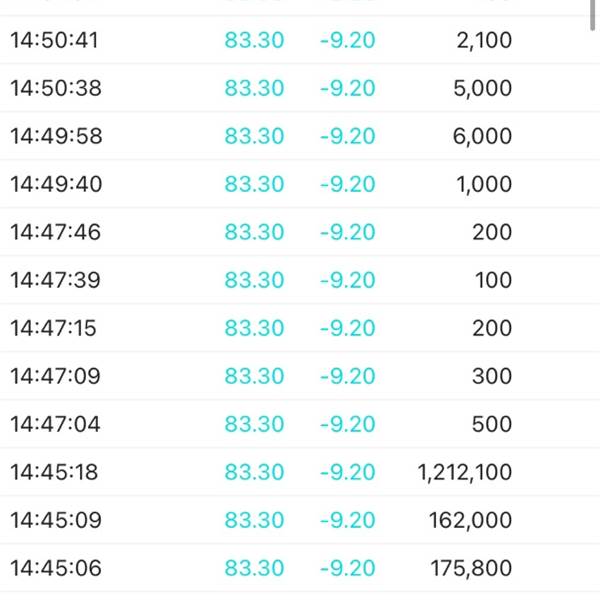The width and height of the screenshot is (600, 600).
Task: Click the 162,000 volume value
Action: tap(470, 520)
